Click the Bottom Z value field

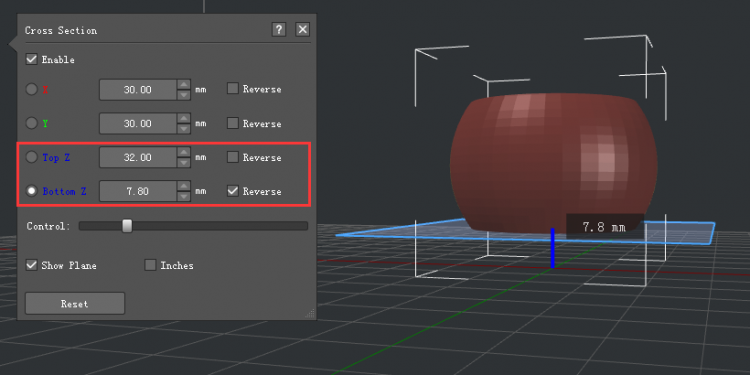138,191
